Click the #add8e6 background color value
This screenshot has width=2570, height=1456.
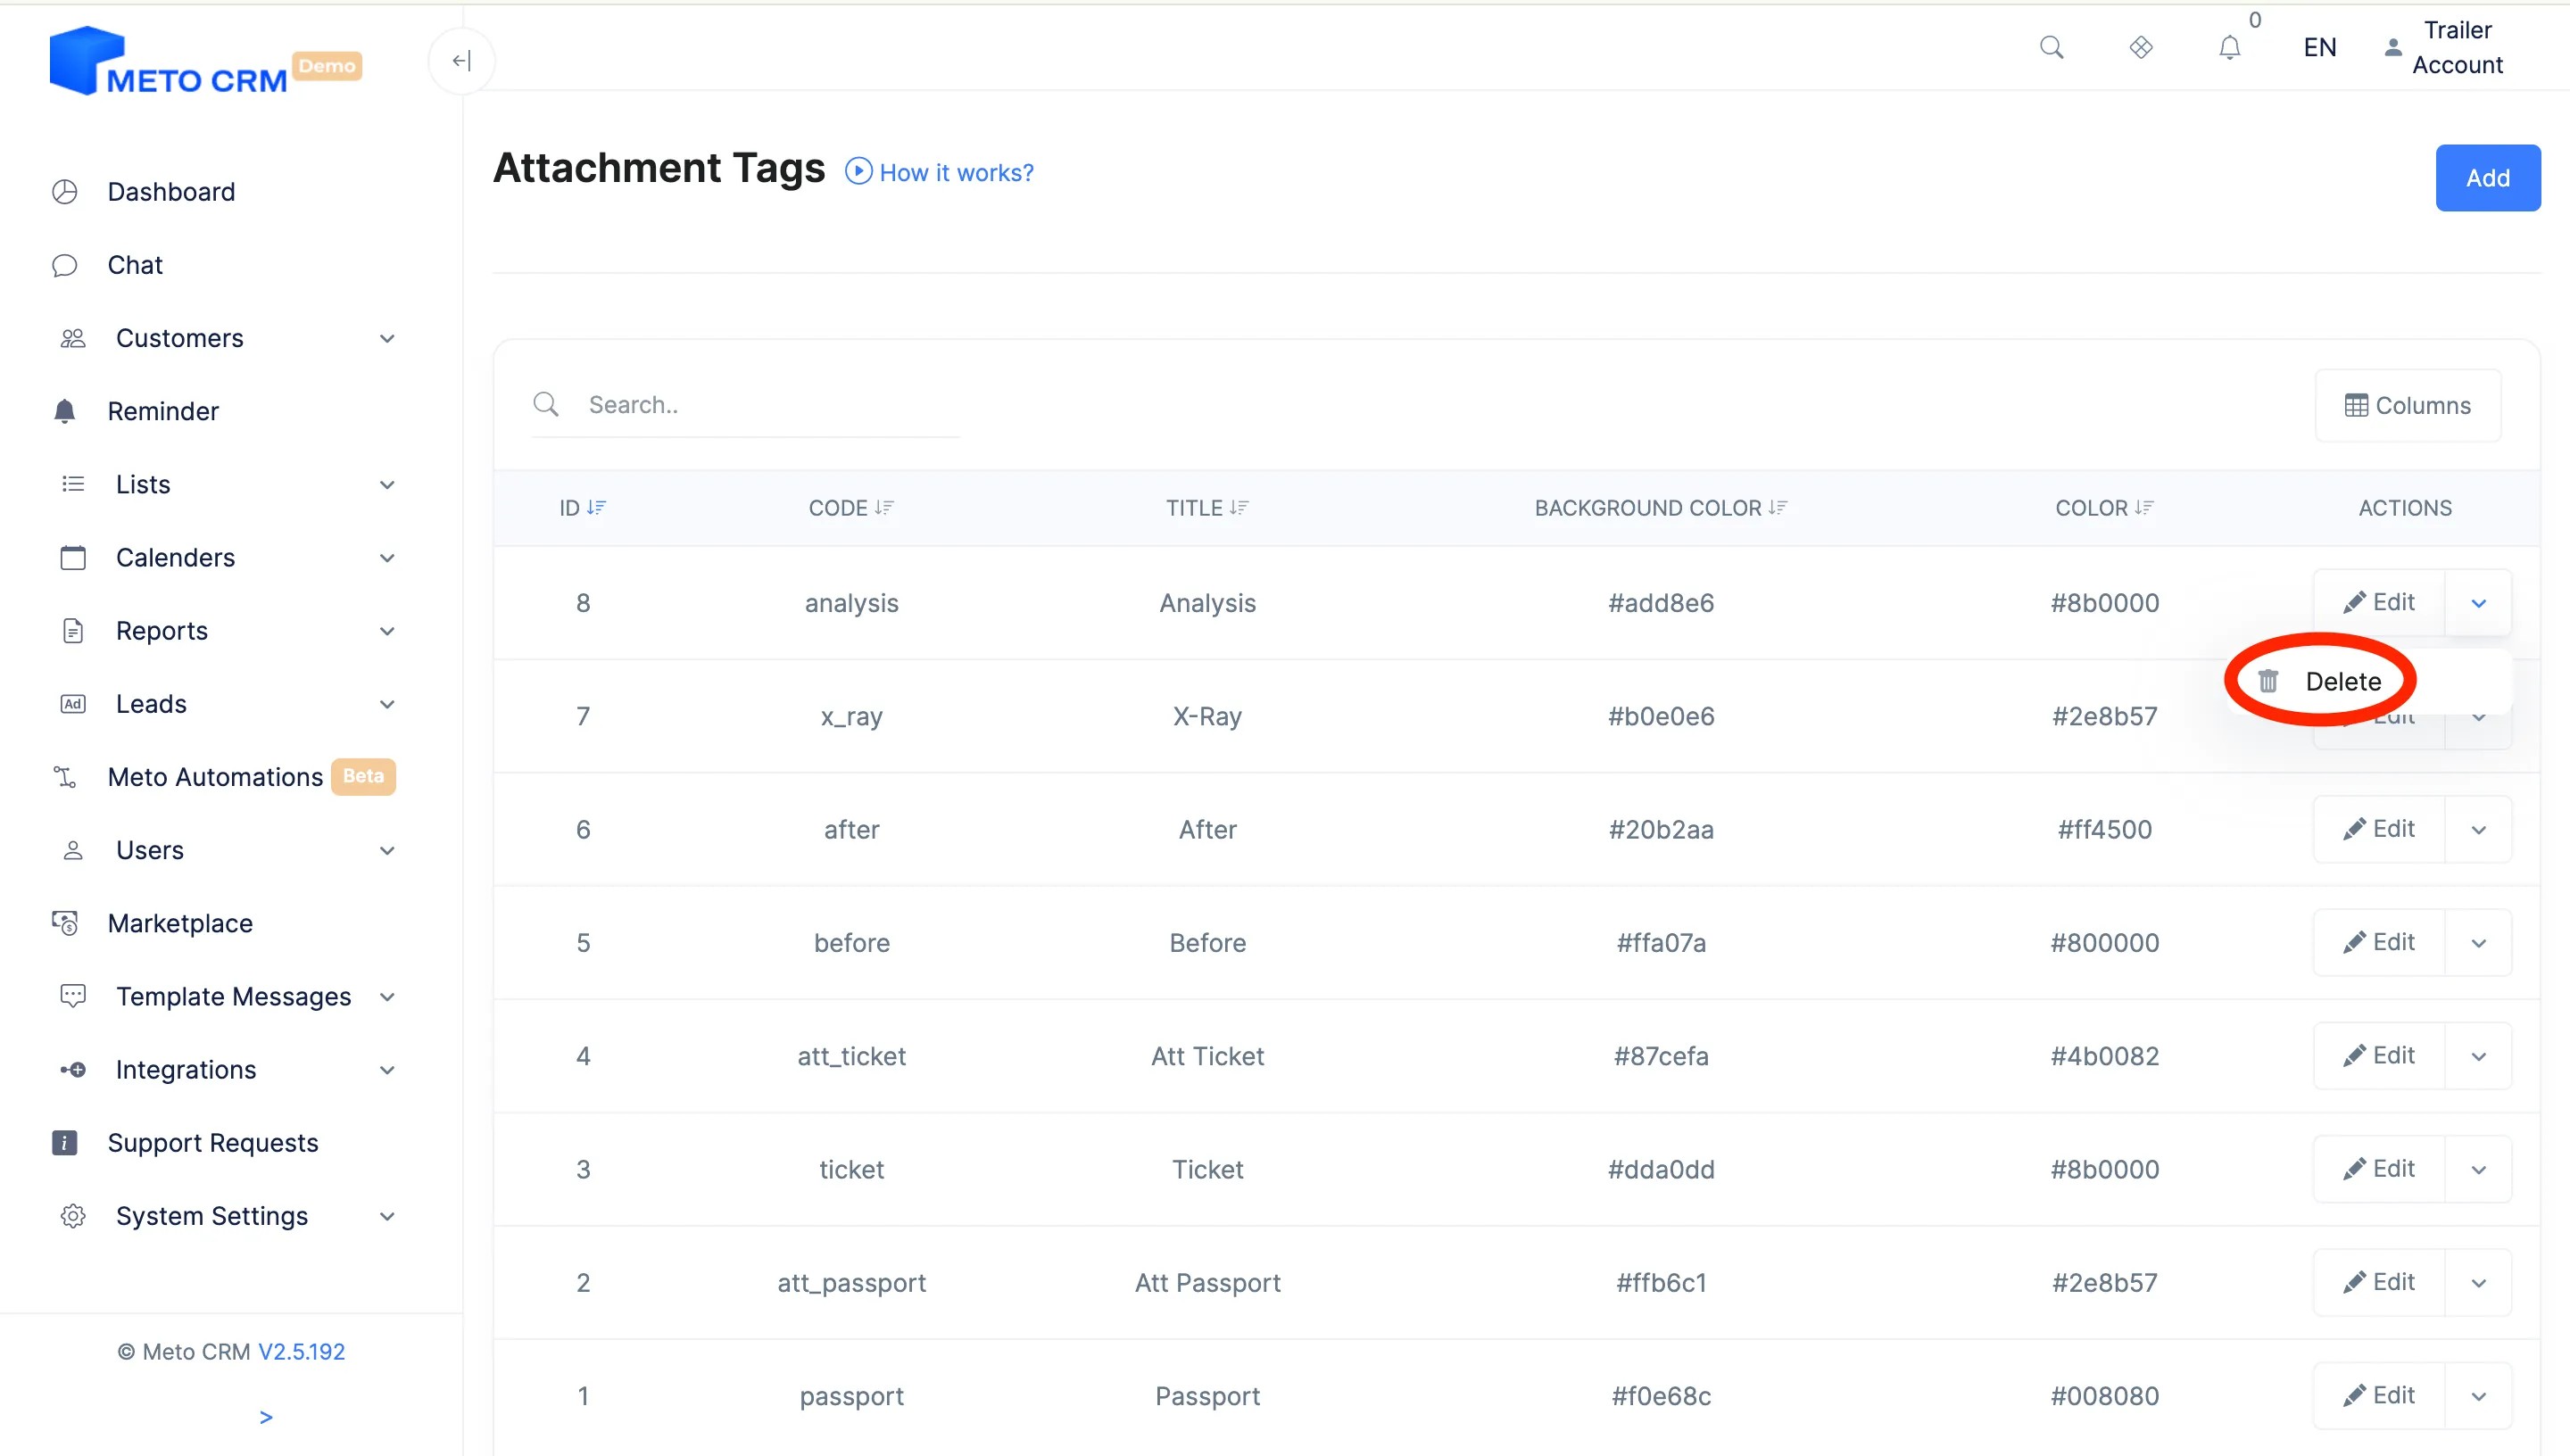pos(1660,602)
